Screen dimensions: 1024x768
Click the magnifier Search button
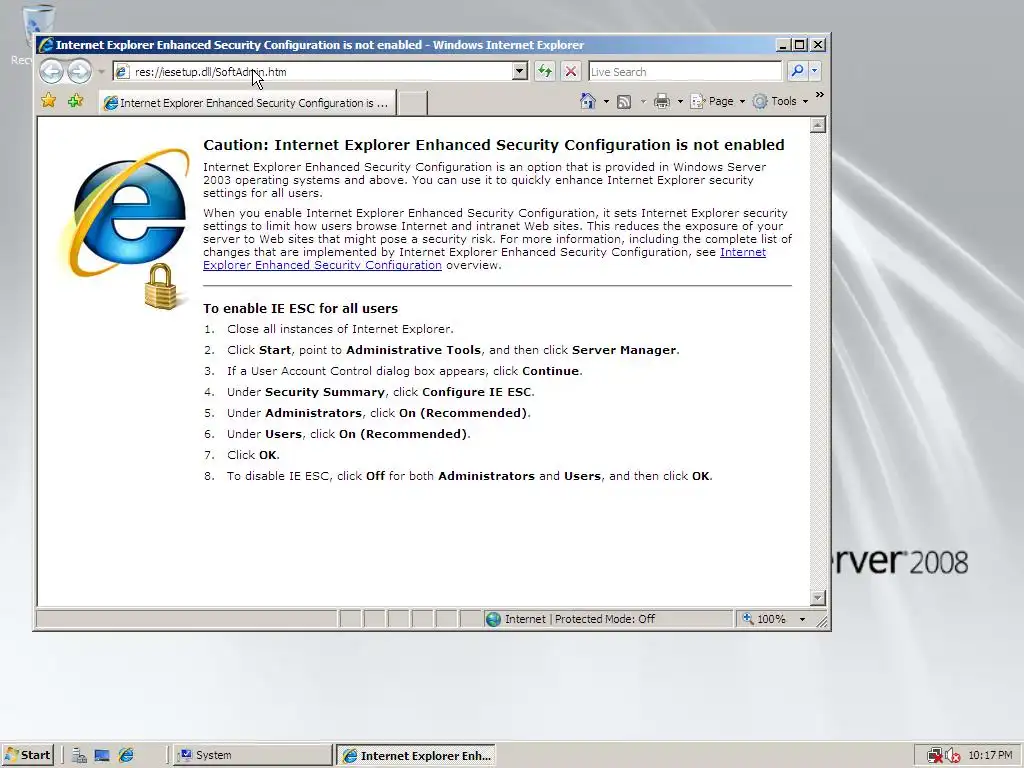797,71
